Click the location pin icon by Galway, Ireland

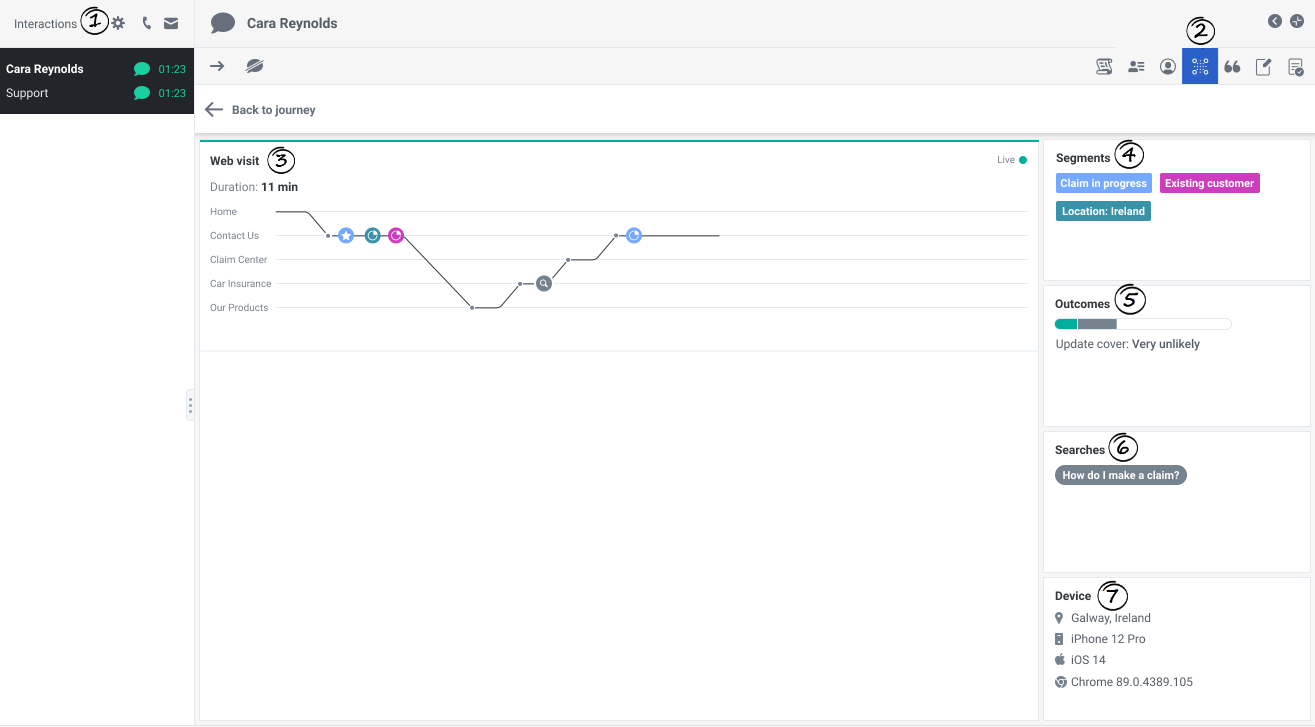pos(1060,618)
